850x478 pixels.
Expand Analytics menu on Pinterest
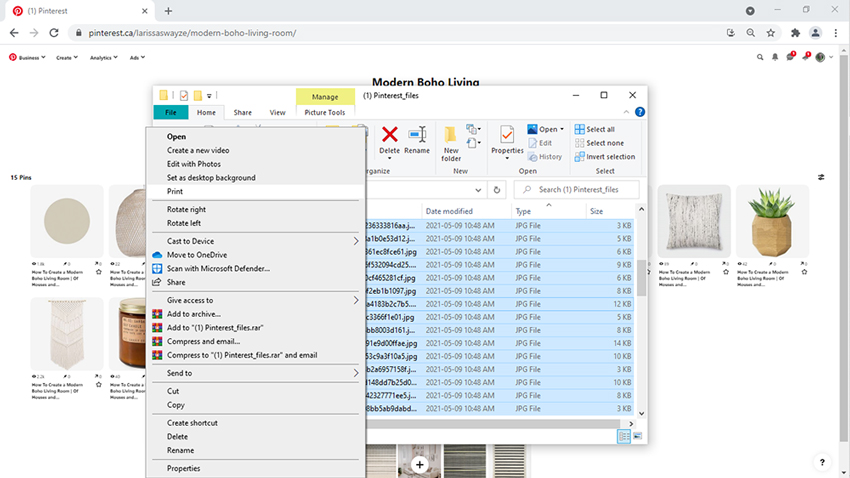pos(104,57)
